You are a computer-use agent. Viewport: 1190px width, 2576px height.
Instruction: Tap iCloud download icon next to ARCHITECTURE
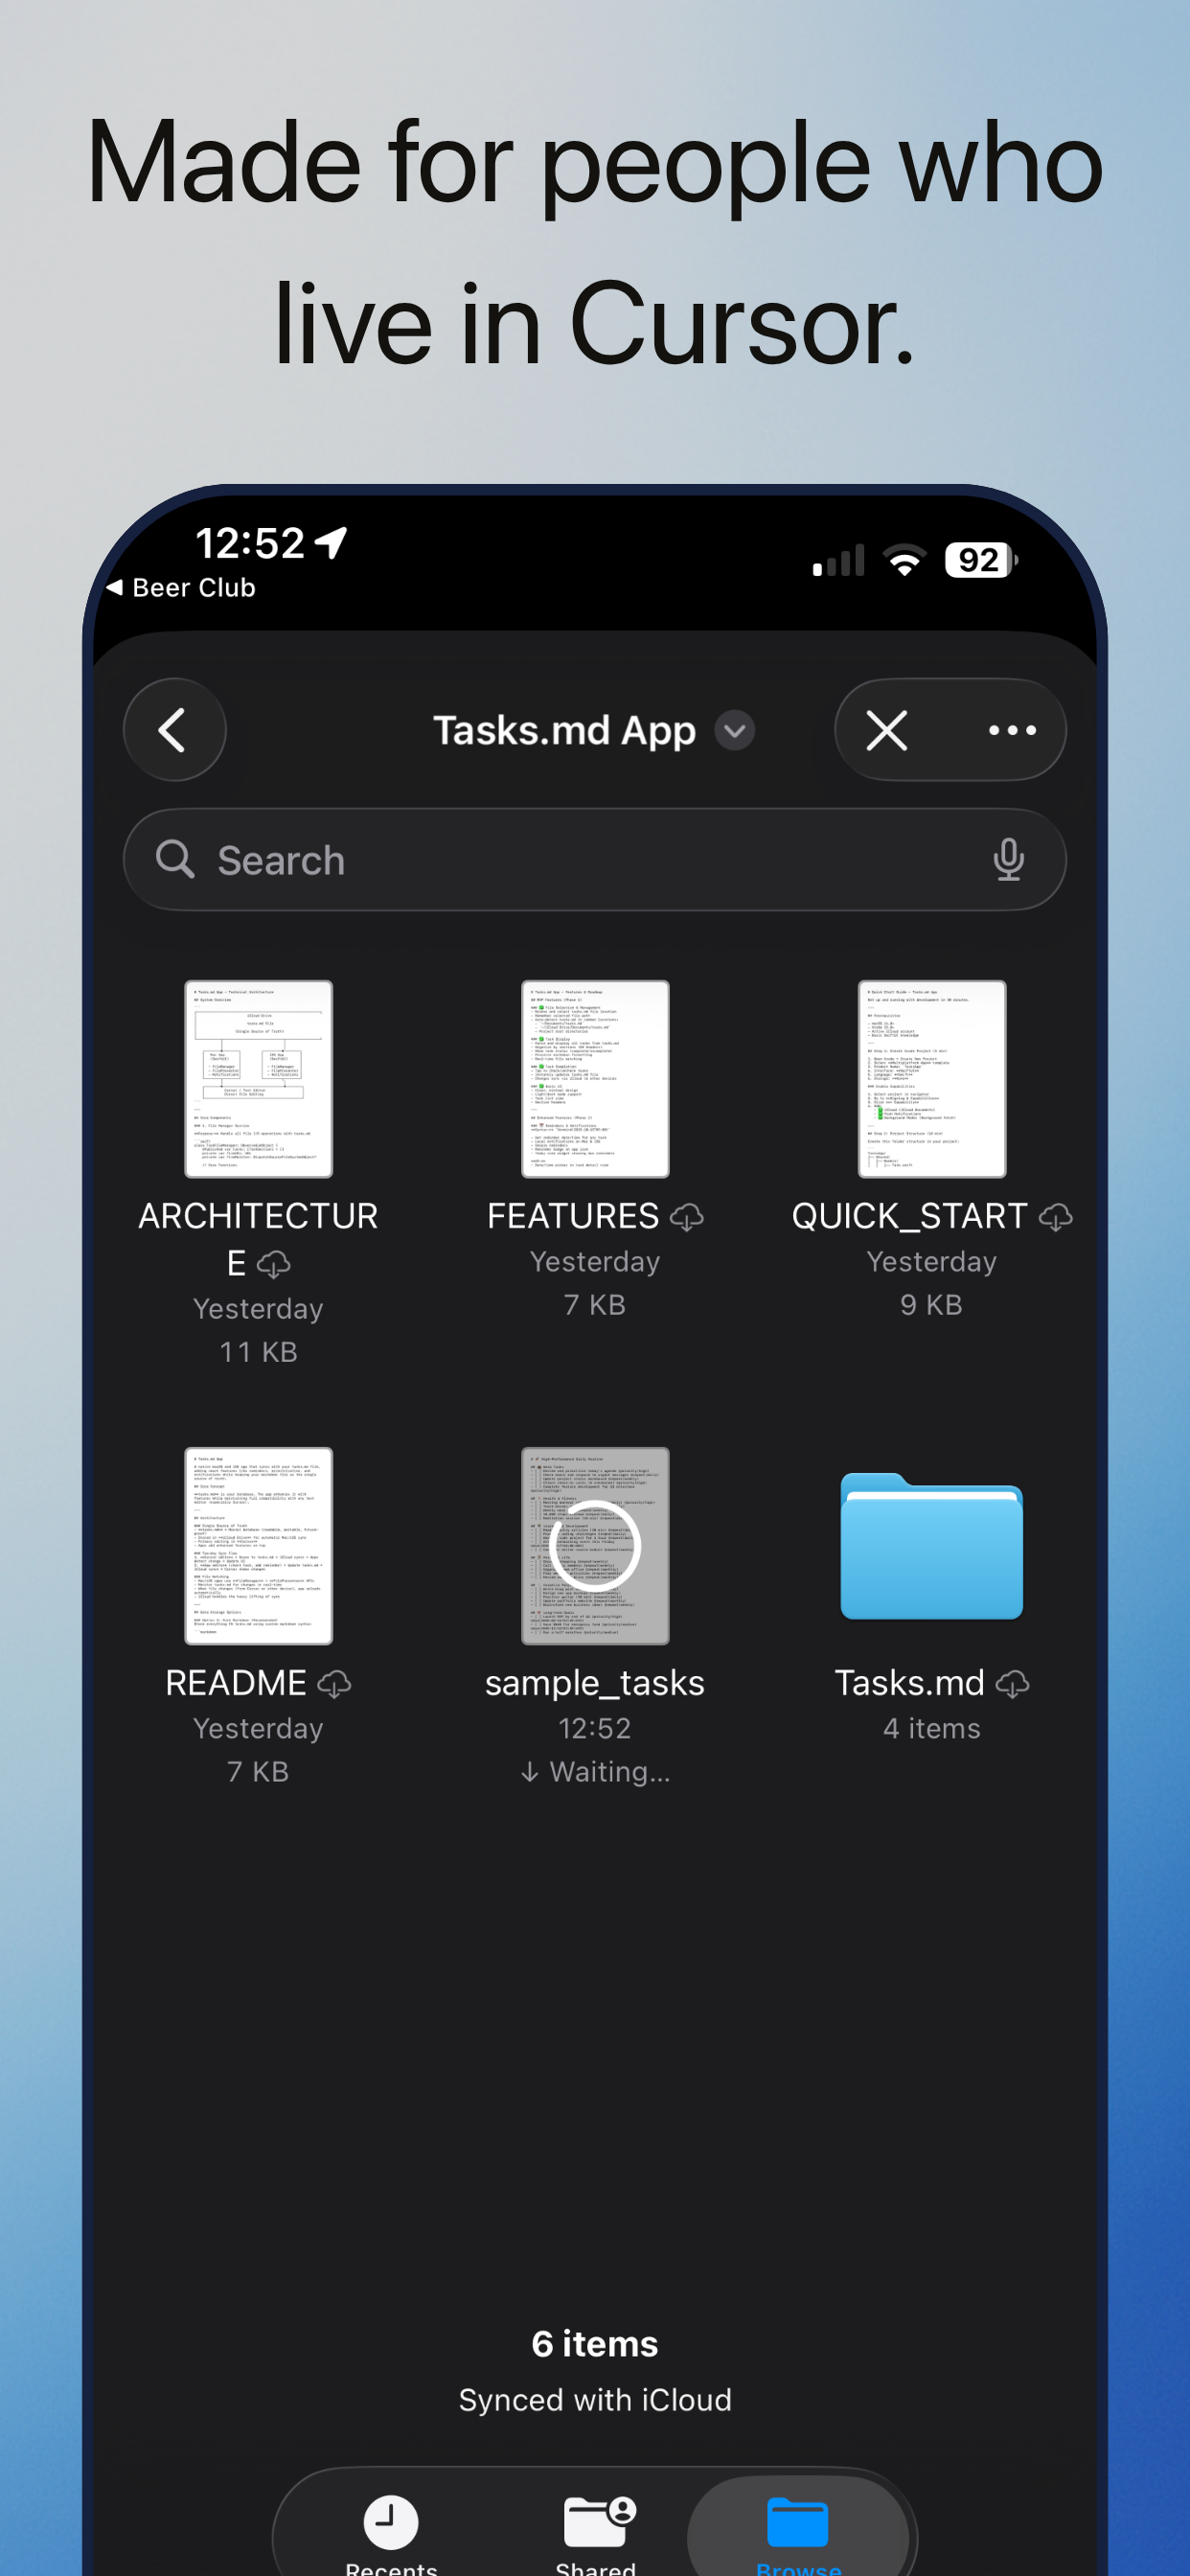pyautogui.click(x=274, y=1265)
